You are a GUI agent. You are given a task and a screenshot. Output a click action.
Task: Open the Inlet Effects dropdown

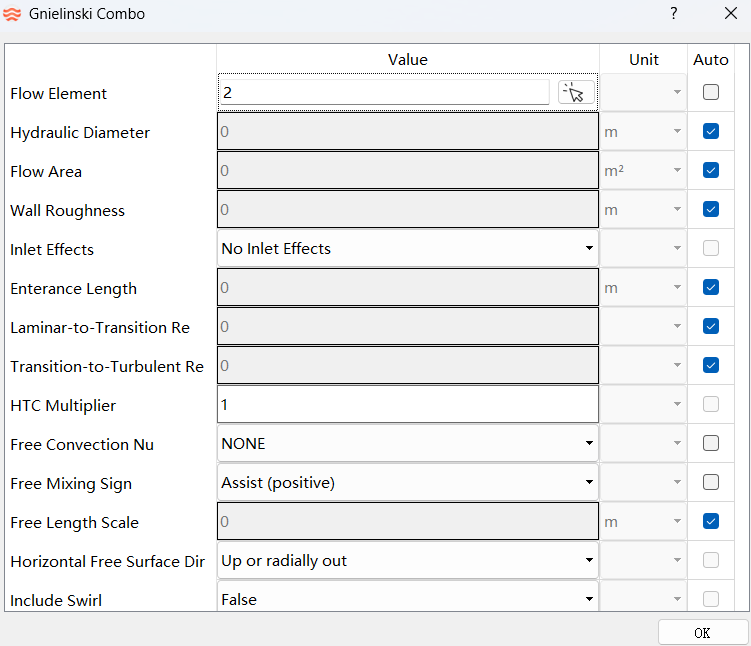(x=408, y=249)
